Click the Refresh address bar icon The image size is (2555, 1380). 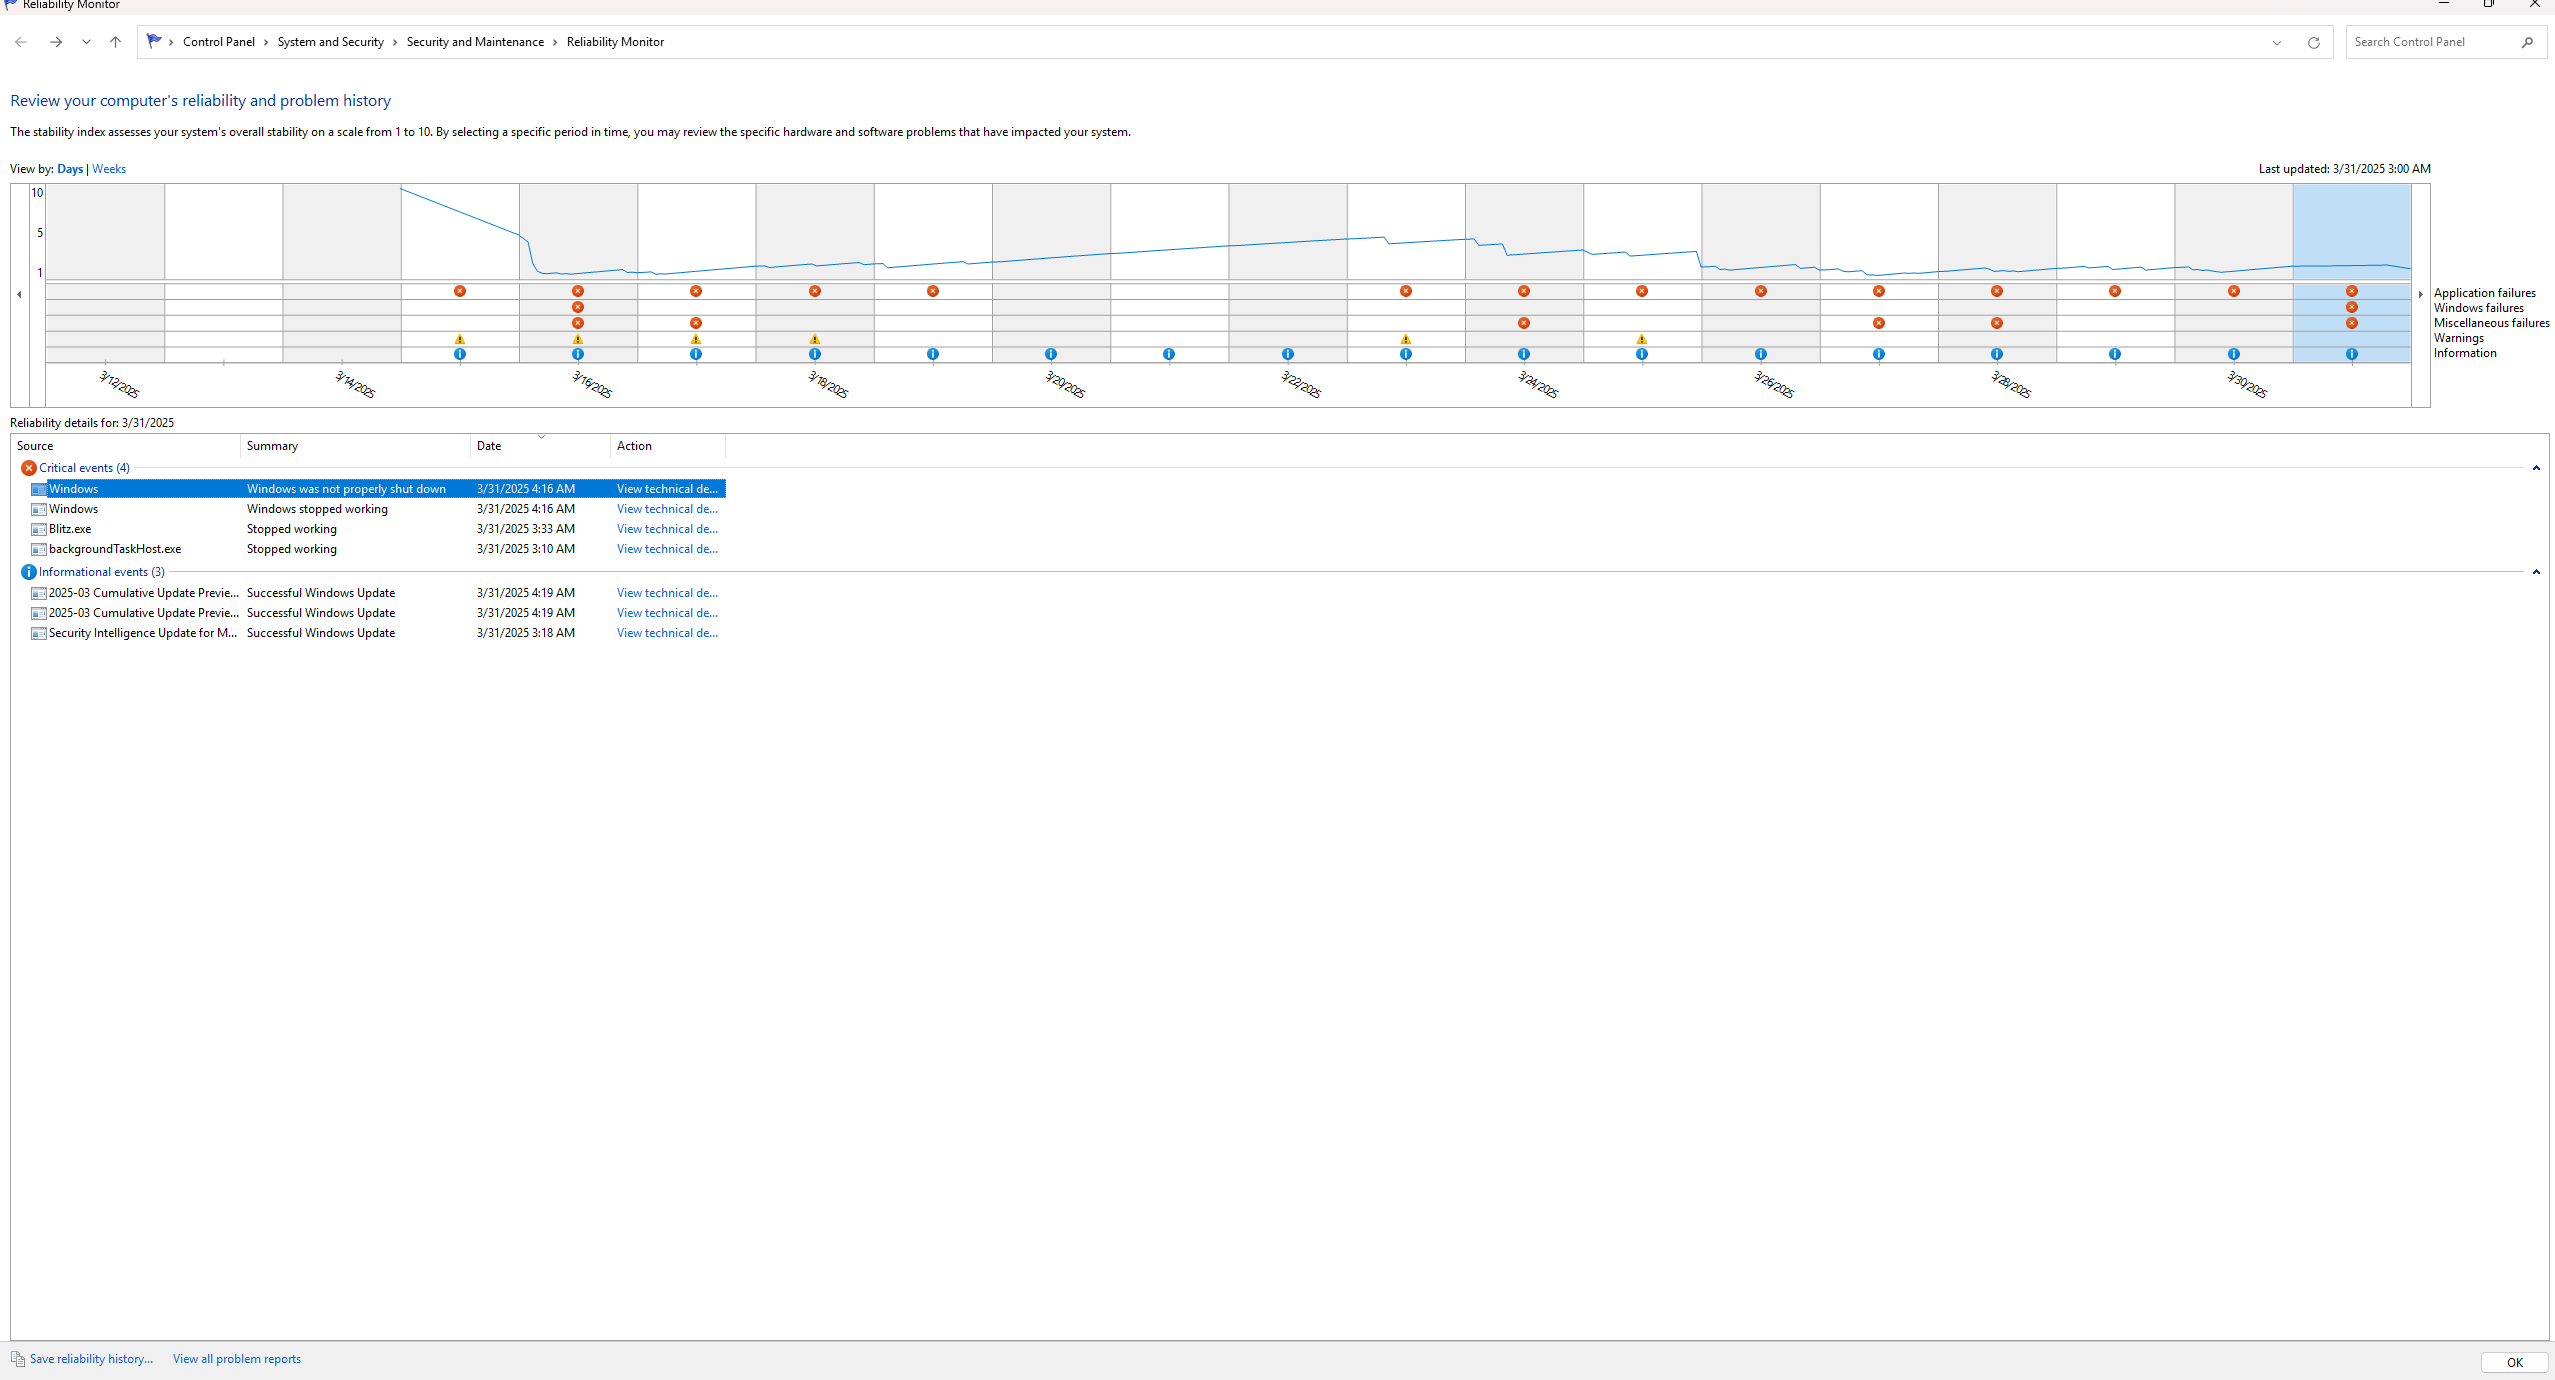[x=2313, y=42]
